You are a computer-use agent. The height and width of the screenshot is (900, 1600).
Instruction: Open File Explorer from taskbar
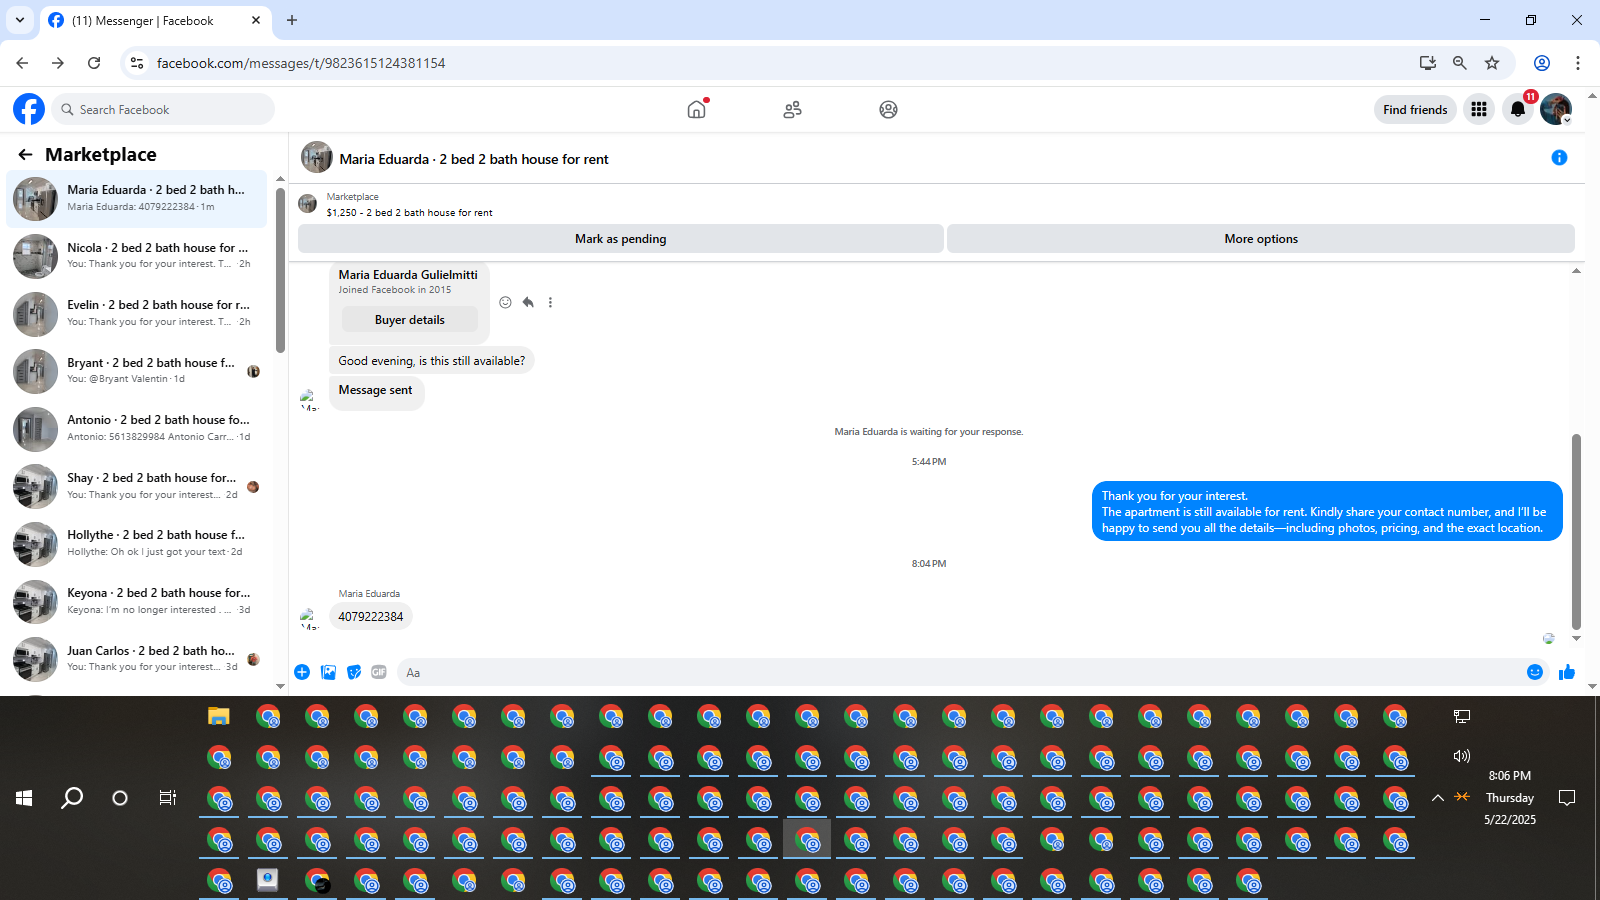[x=219, y=716]
